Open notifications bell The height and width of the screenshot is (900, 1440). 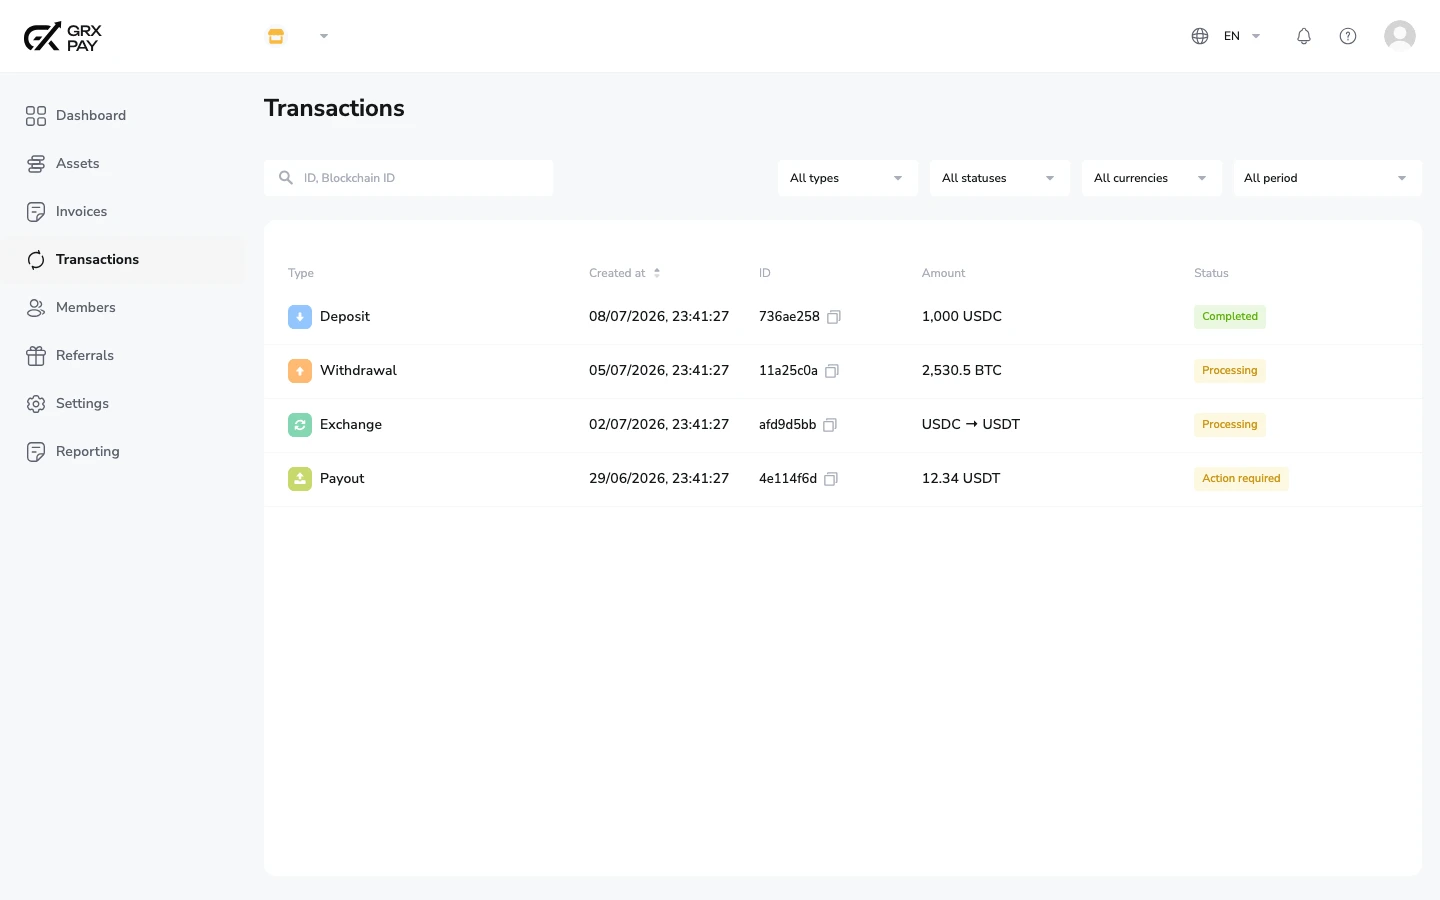[x=1304, y=36]
